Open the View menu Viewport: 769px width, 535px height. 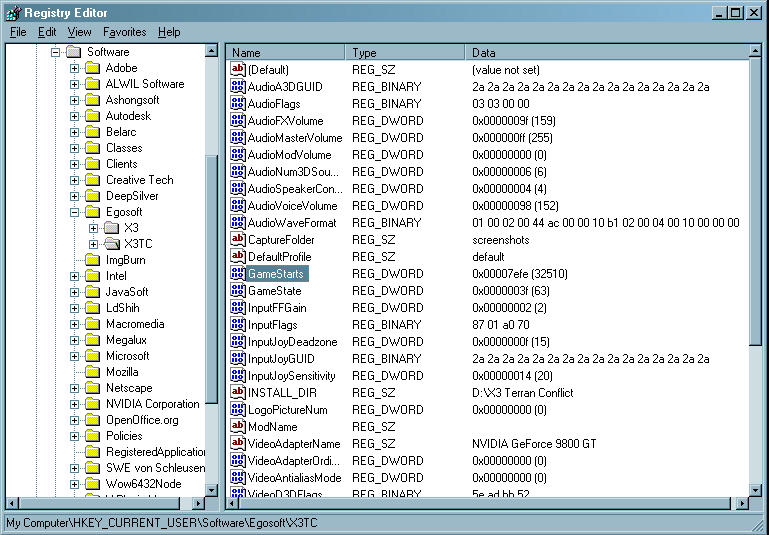[79, 32]
